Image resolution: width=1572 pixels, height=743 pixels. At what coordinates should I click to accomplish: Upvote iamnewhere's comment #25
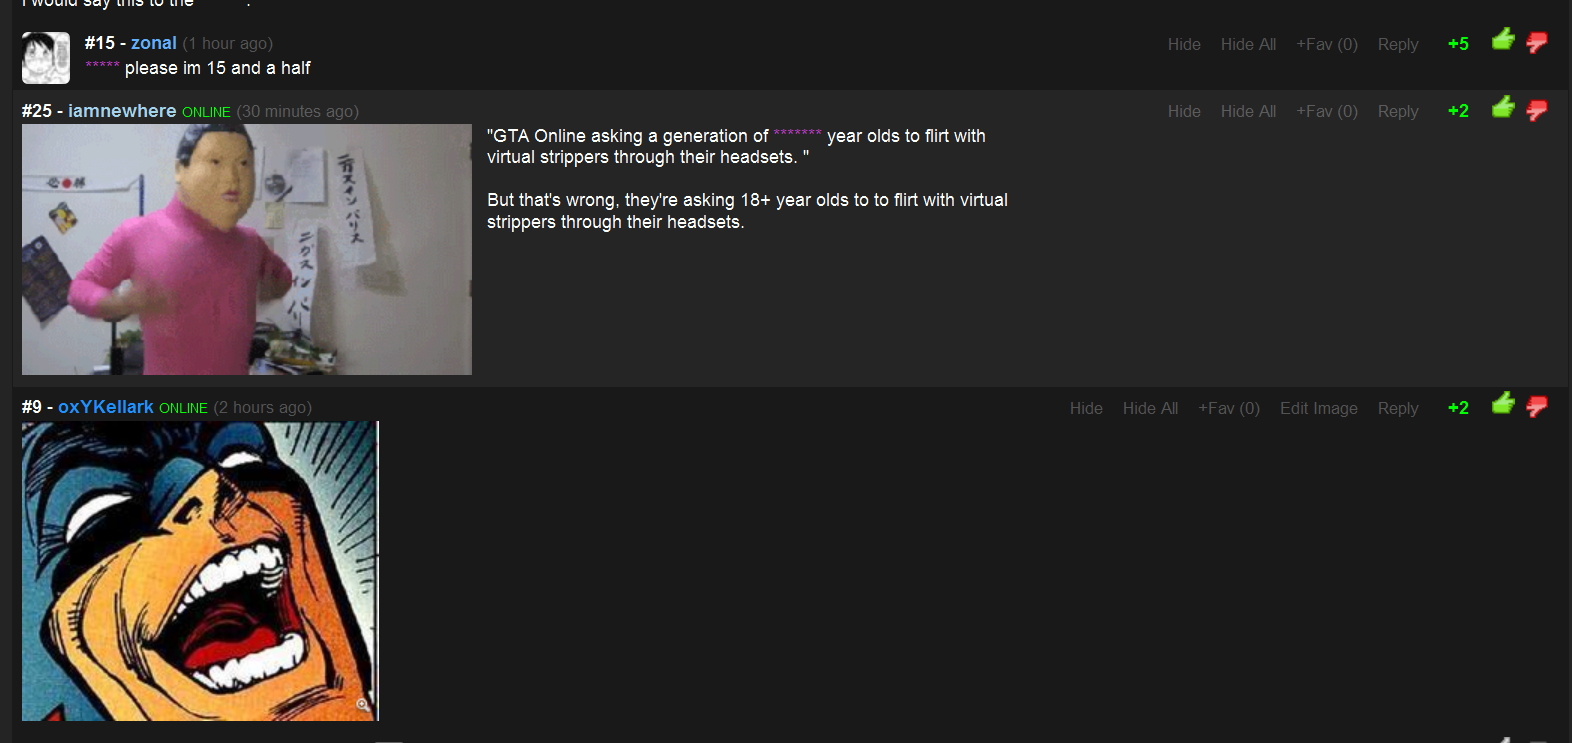point(1503,107)
